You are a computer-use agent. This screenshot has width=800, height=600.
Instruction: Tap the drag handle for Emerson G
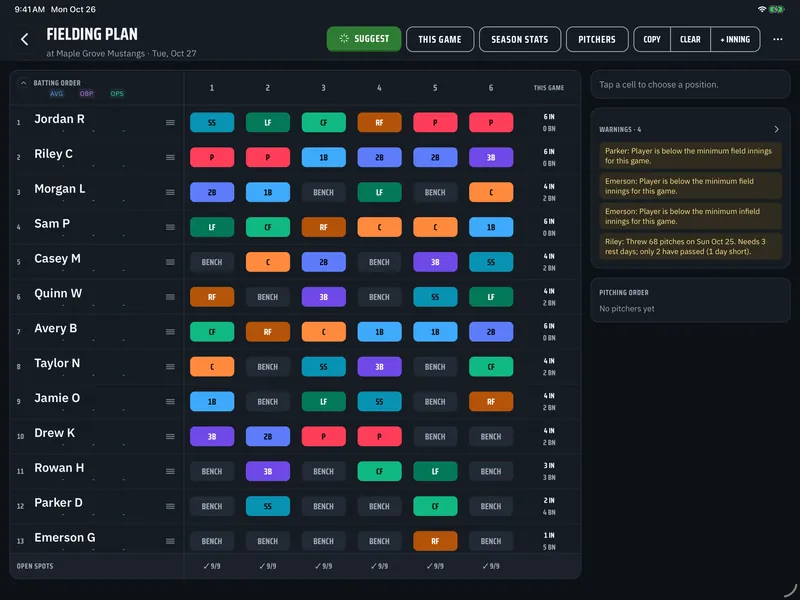[x=170, y=541]
